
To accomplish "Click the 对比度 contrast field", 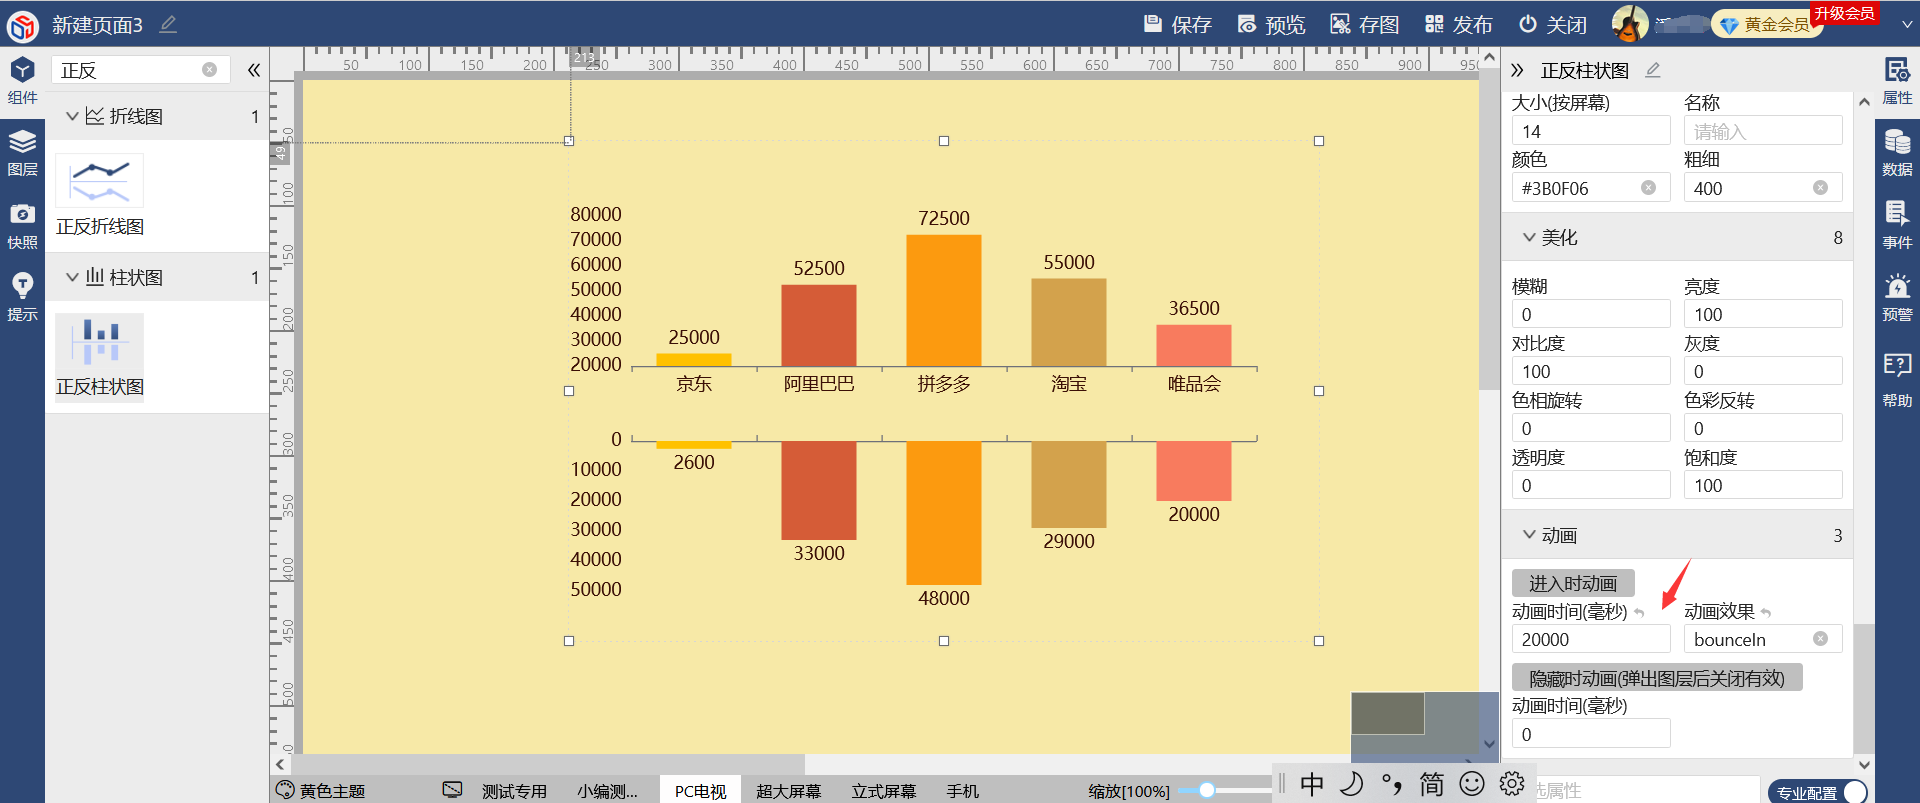I will 1591,371.
